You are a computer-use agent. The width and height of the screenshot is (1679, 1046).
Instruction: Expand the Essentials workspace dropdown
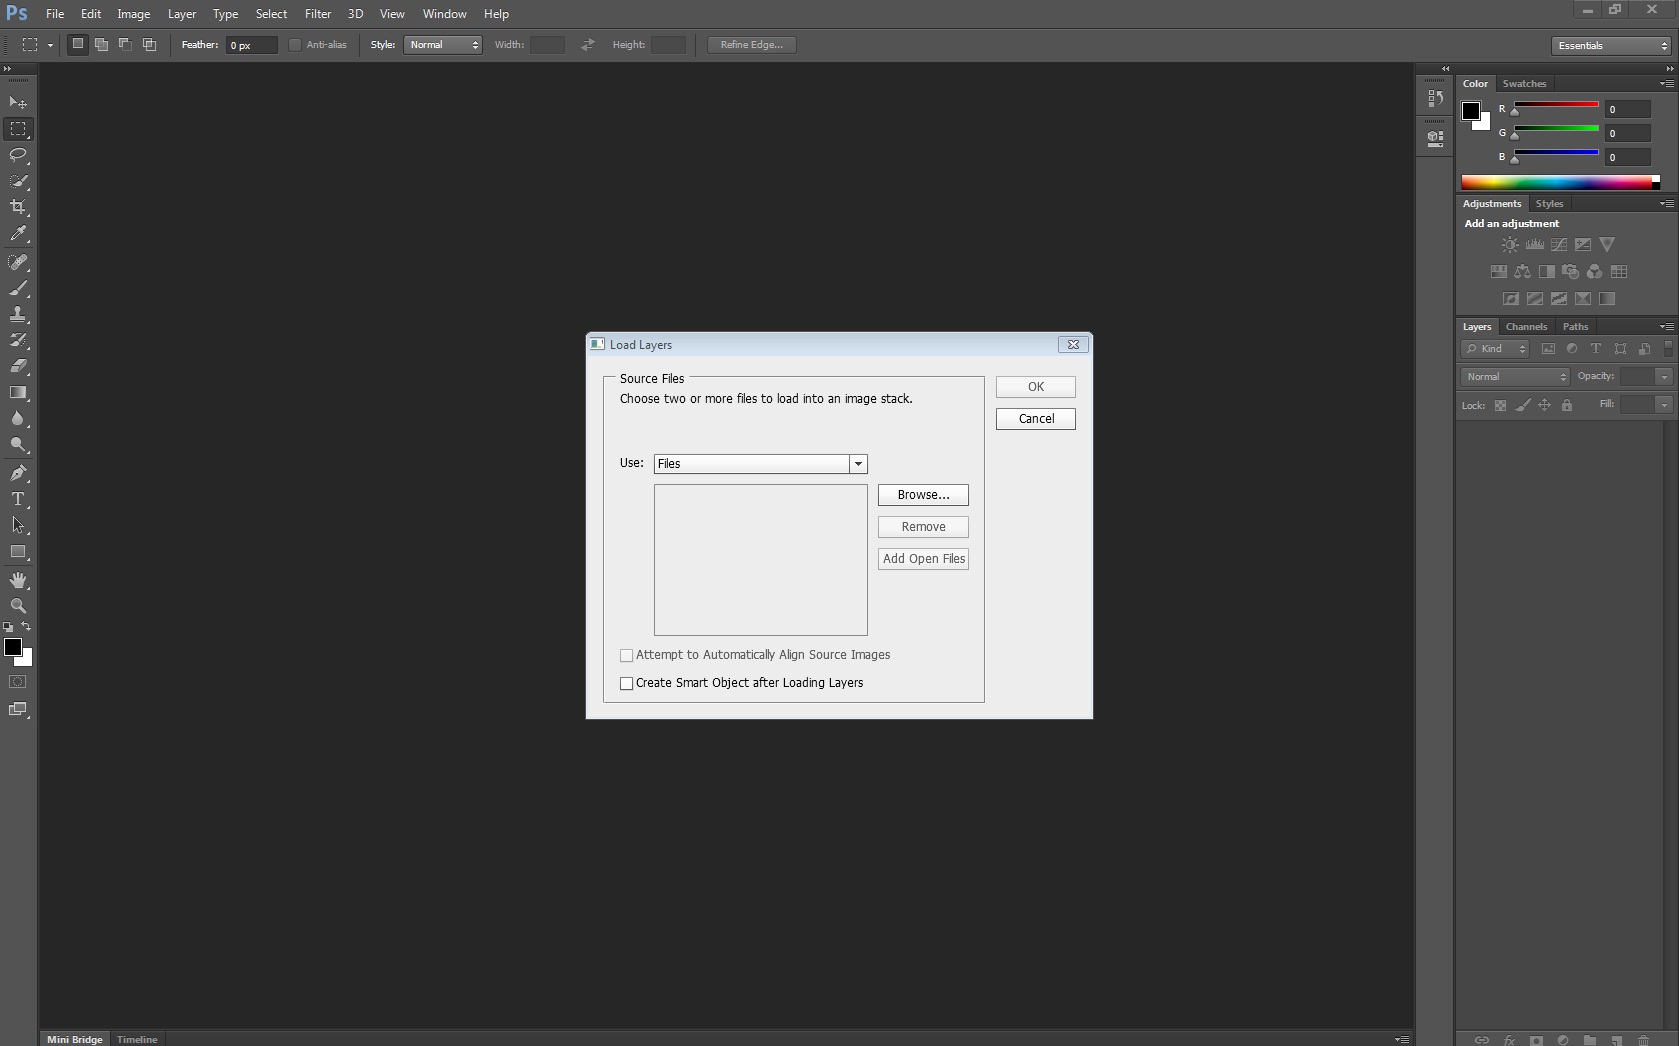pos(1612,46)
